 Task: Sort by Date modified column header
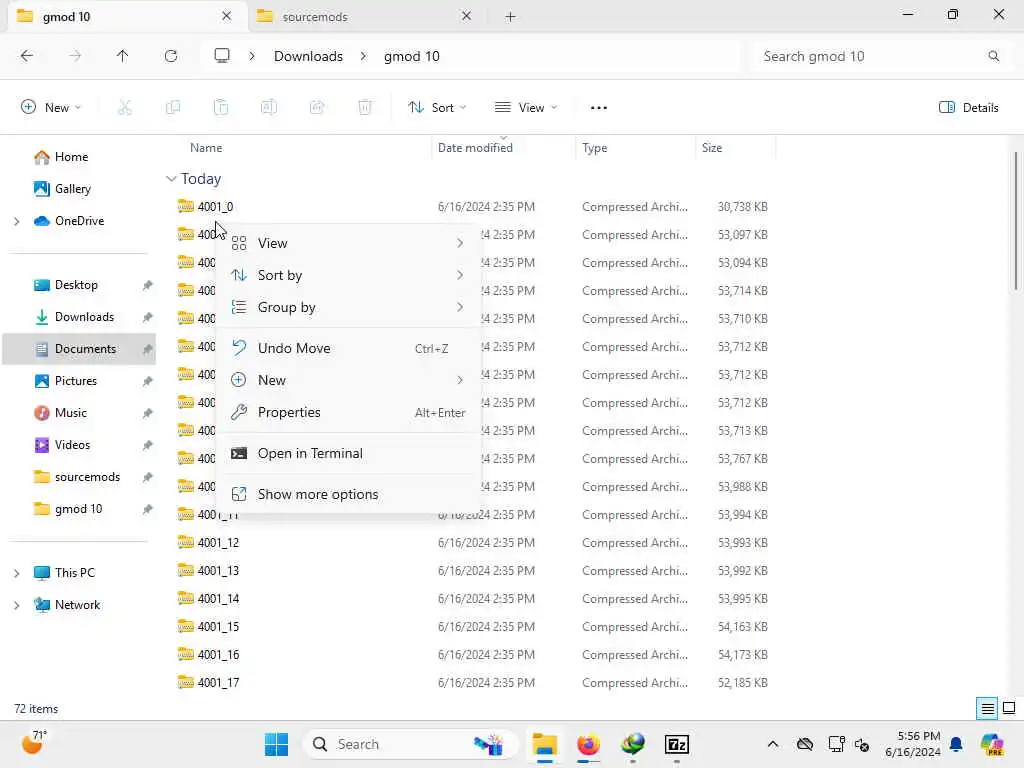coord(475,148)
